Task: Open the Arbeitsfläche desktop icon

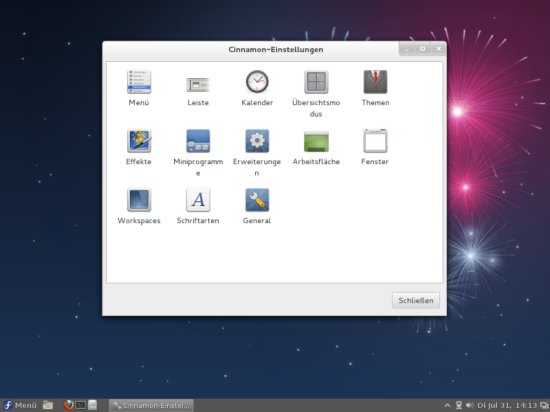Action: tap(316, 142)
